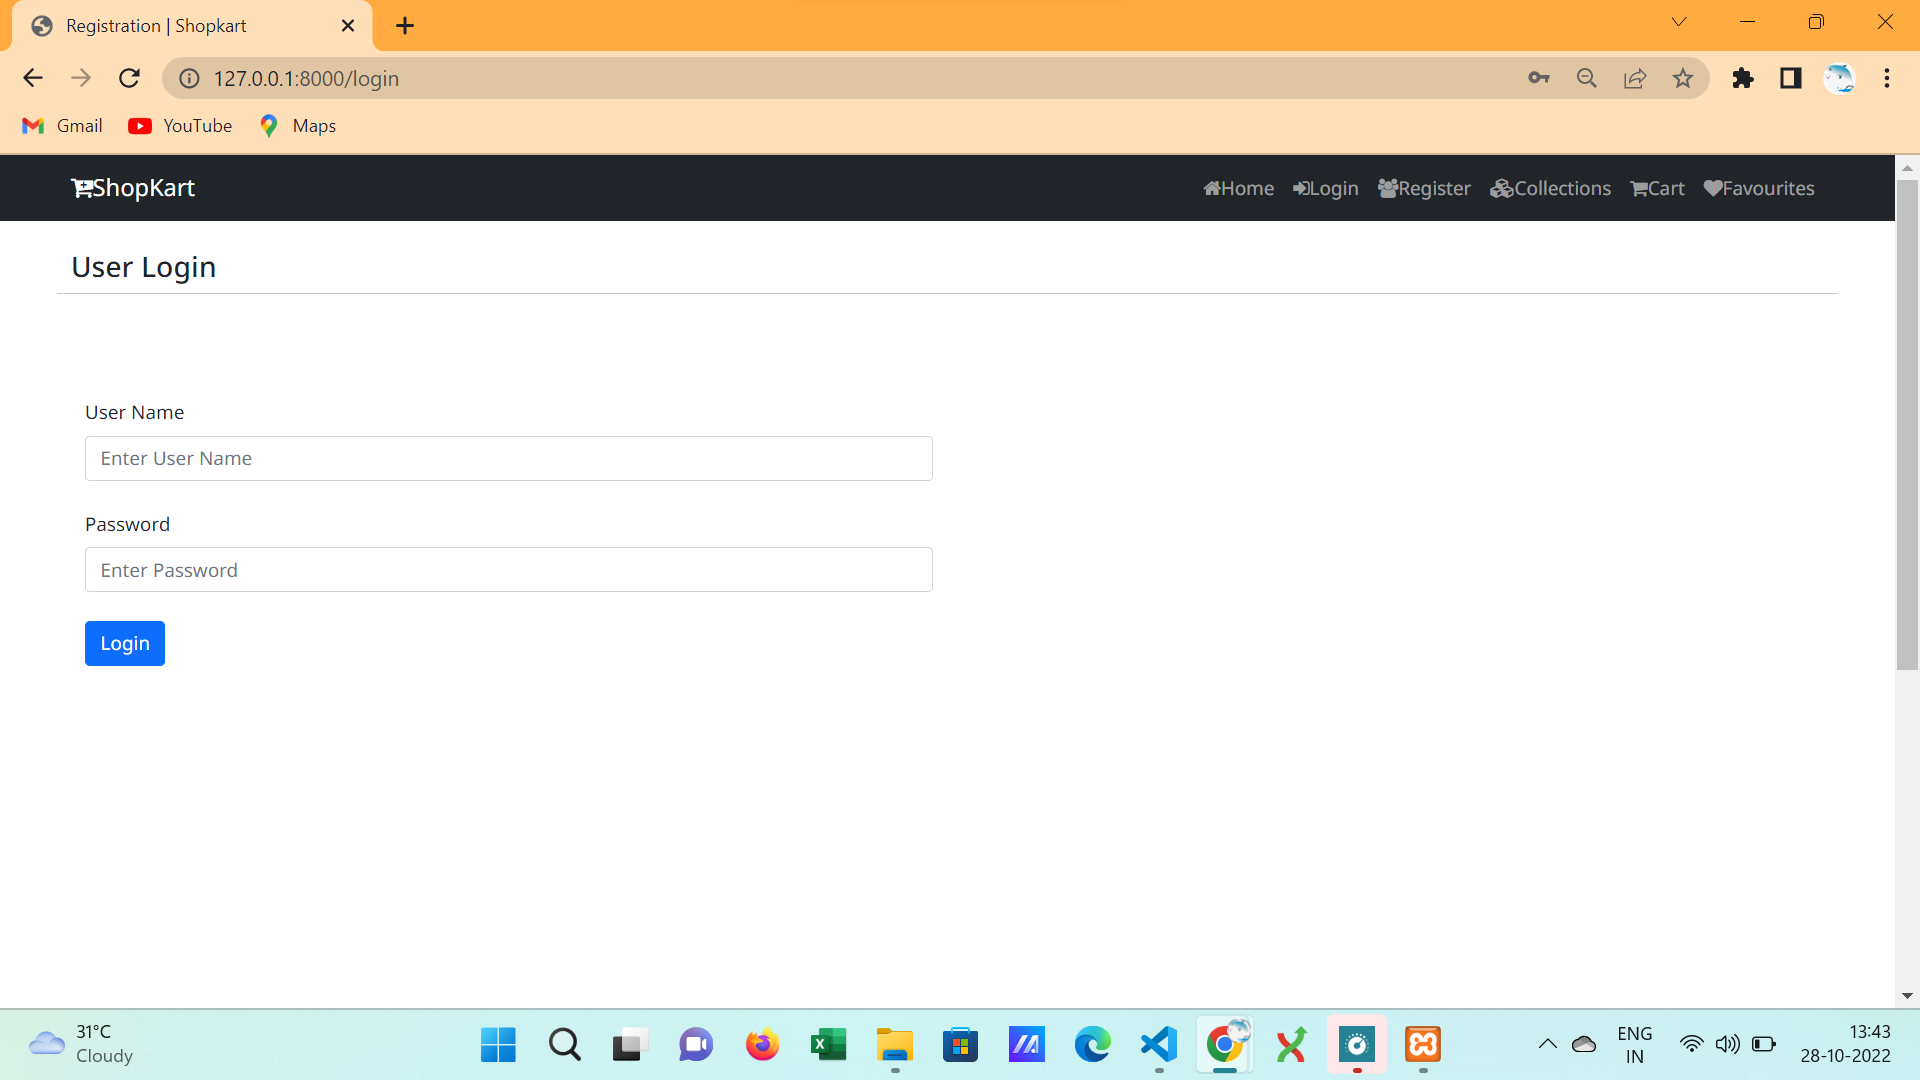The width and height of the screenshot is (1920, 1080).
Task: Click the Enter User Name field
Action: [x=508, y=458]
